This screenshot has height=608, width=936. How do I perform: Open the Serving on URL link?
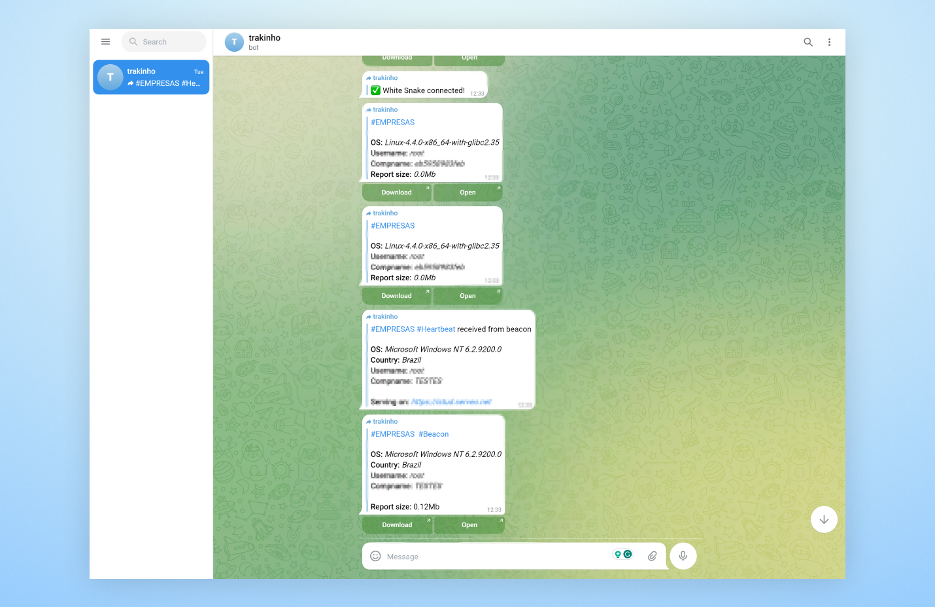click(451, 402)
